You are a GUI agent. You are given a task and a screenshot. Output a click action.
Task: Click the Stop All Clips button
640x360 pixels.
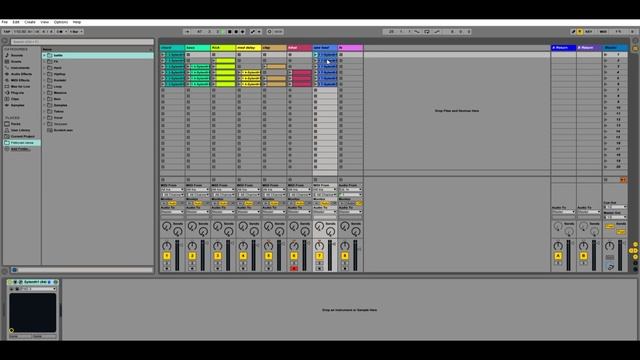pyautogui.click(x=607, y=180)
